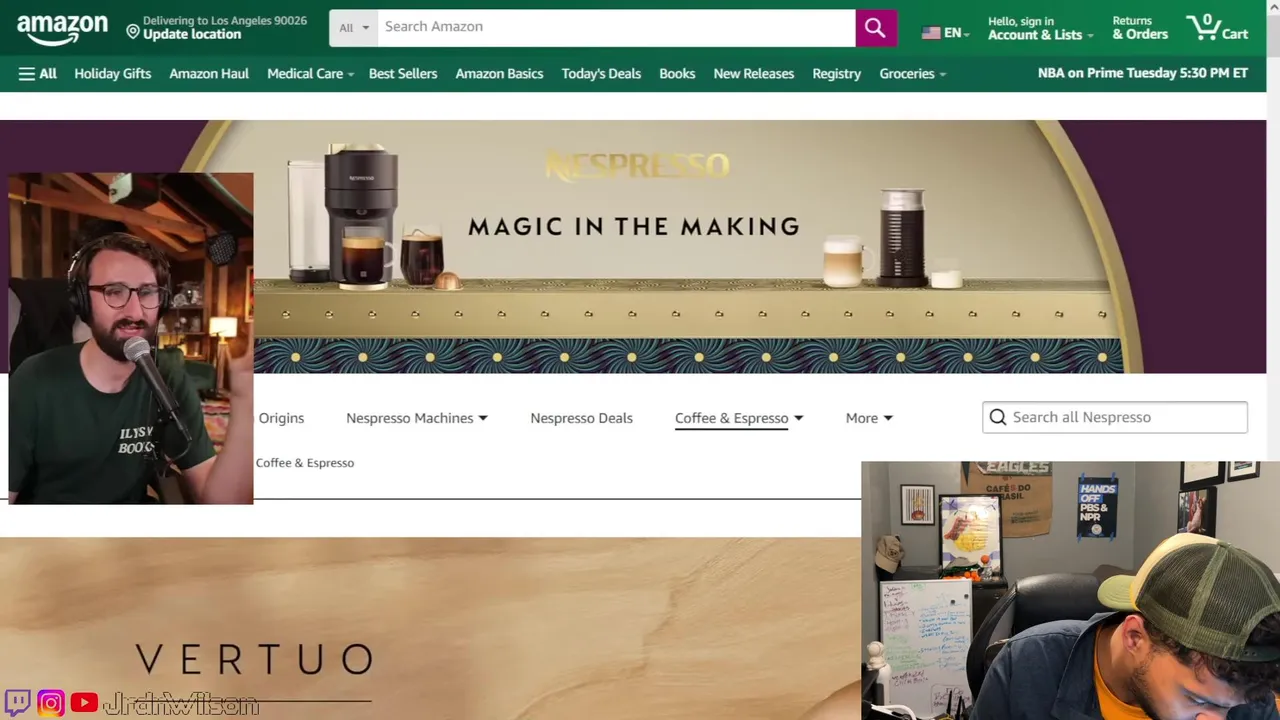This screenshot has height=720, width=1280.
Task: Open Today's Deals
Action: pos(601,74)
